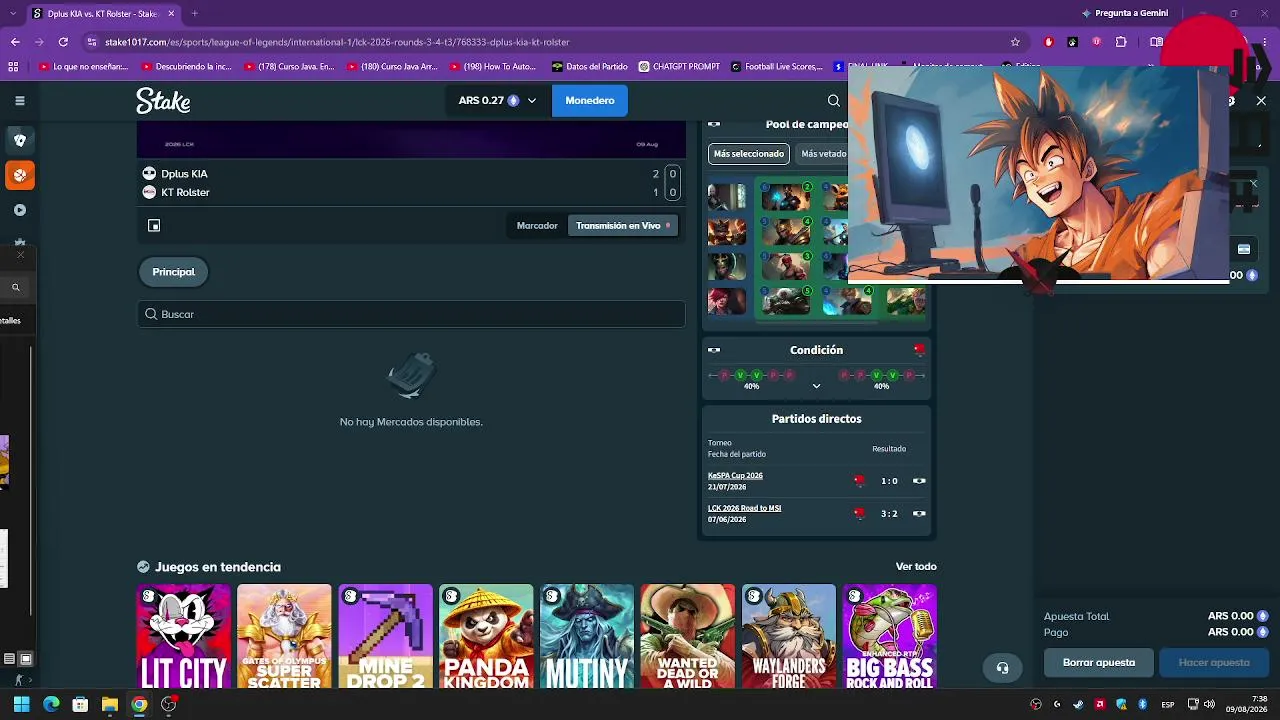Image resolution: width=1280 pixels, height=720 pixels.
Task: Open the Mutiny game thumbnail
Action: click(587, 637)
